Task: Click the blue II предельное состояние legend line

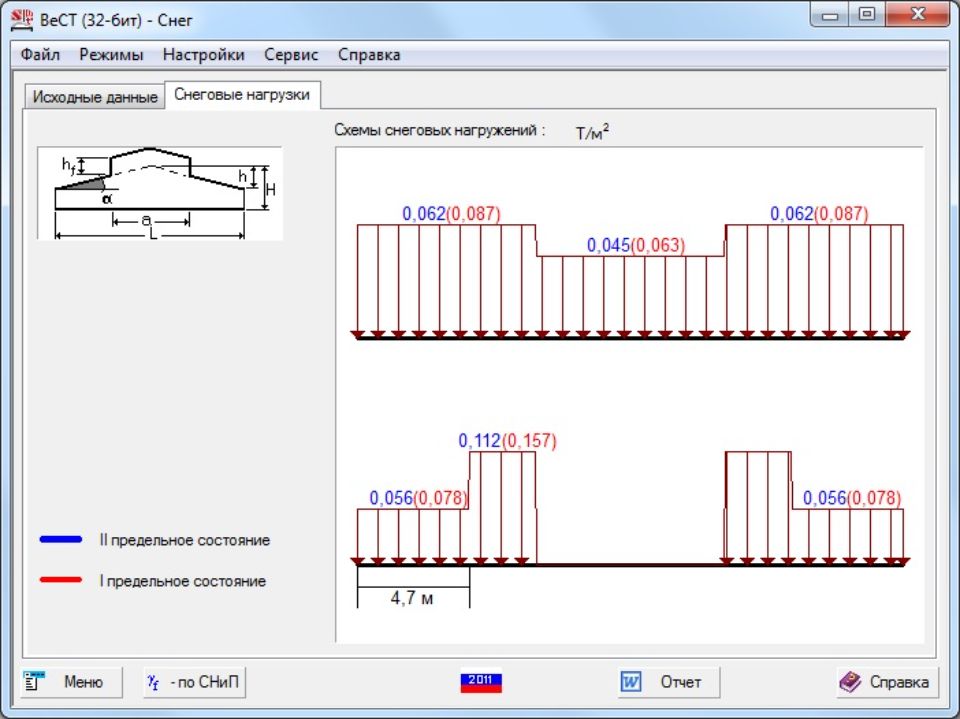Action: 62,540
